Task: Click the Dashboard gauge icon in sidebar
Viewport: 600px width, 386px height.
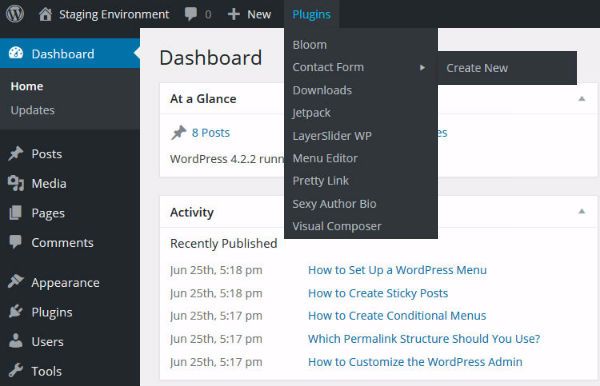Action: (x=16, y=53)
